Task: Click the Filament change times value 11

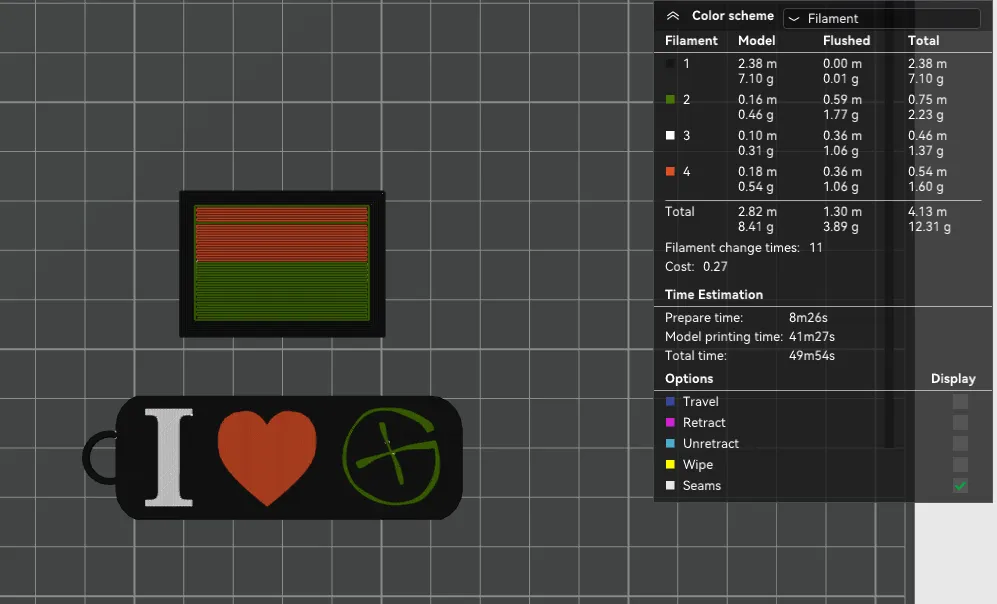Action: pyautogui.click(x=816, y=247)
